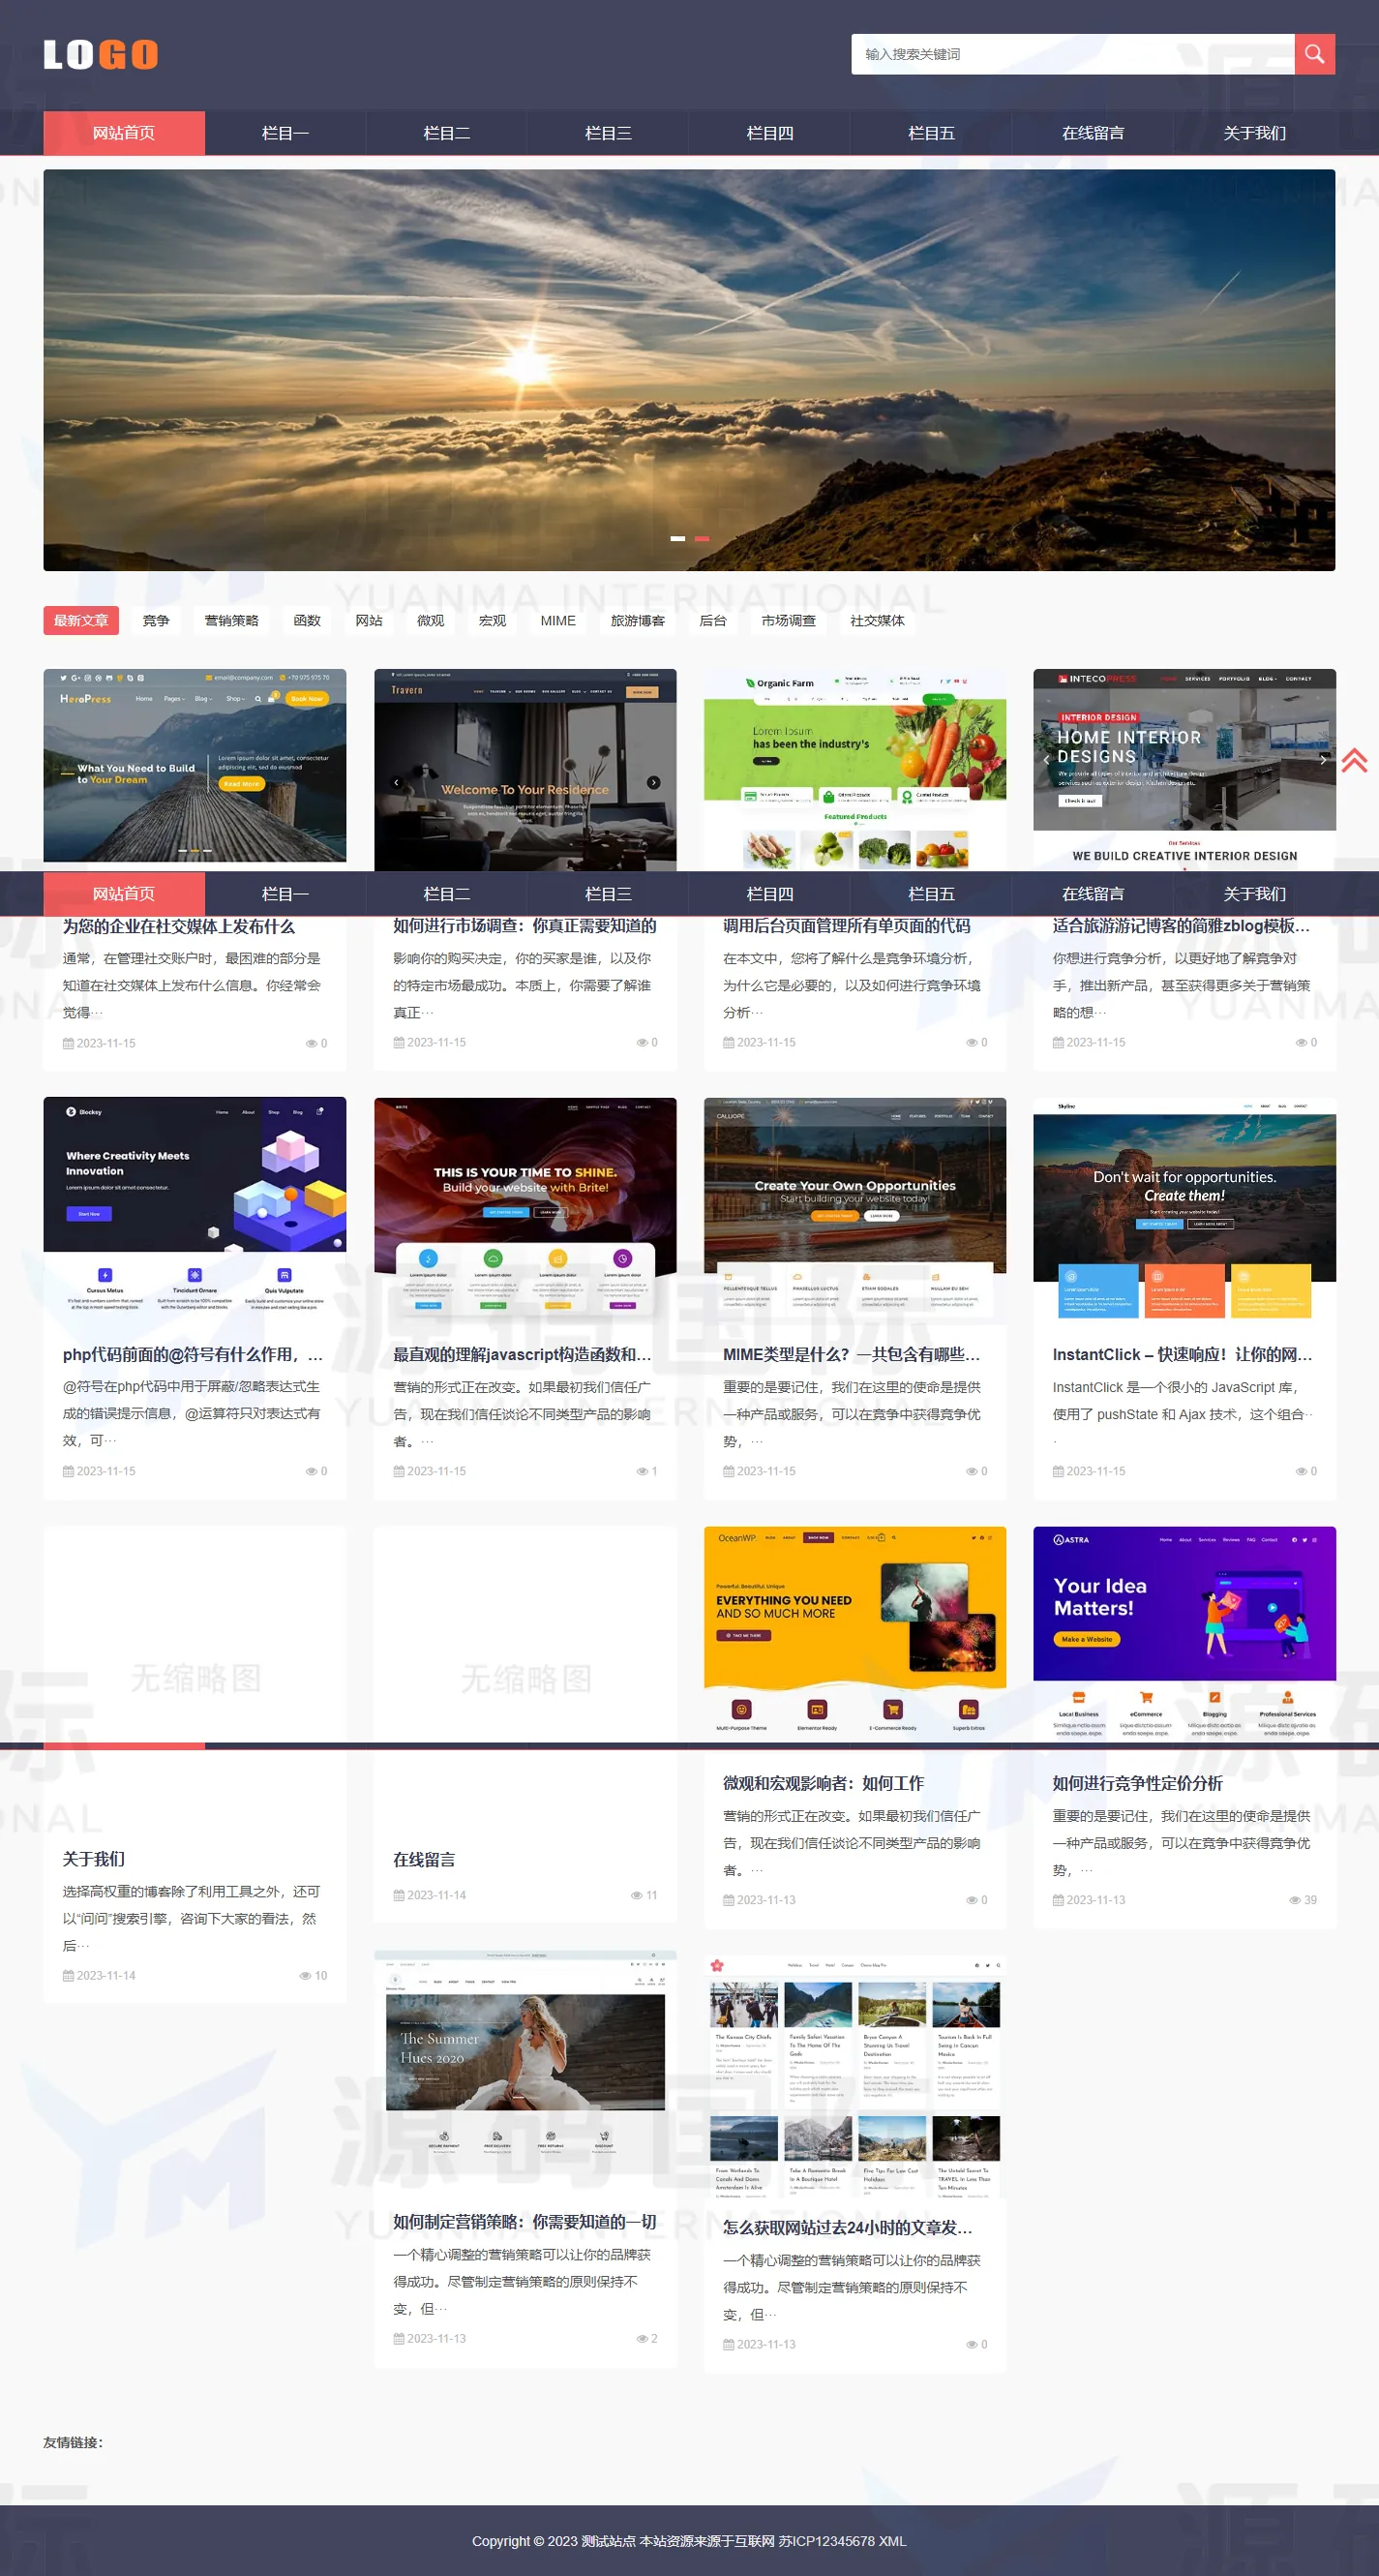Select the first carousel slide indicator
1379x2576 pixels.
pos(677,538)
